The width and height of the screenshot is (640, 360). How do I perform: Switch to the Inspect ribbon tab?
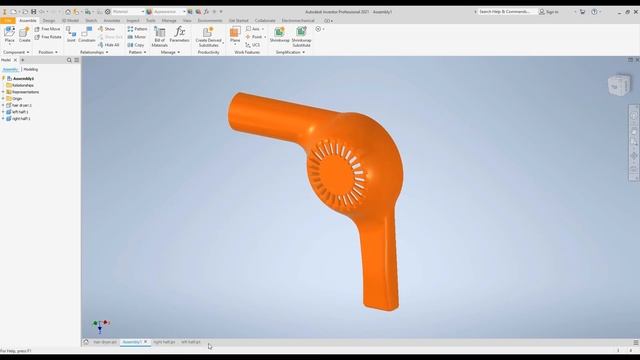[x=133, y=20]
